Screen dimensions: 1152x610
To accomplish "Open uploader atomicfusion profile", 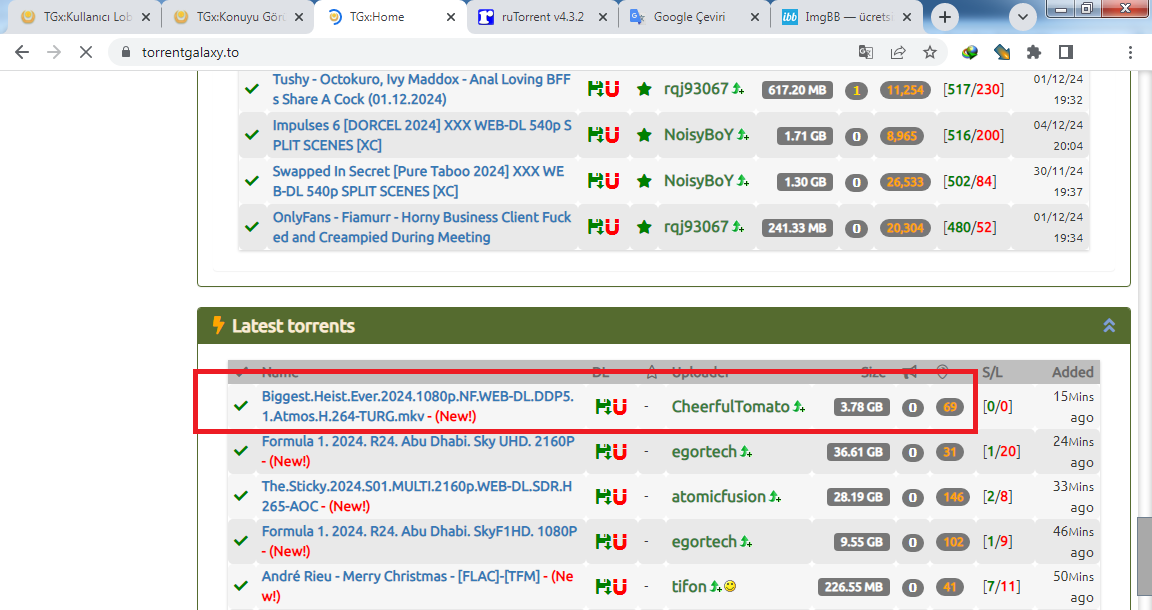I will (719, 497).
